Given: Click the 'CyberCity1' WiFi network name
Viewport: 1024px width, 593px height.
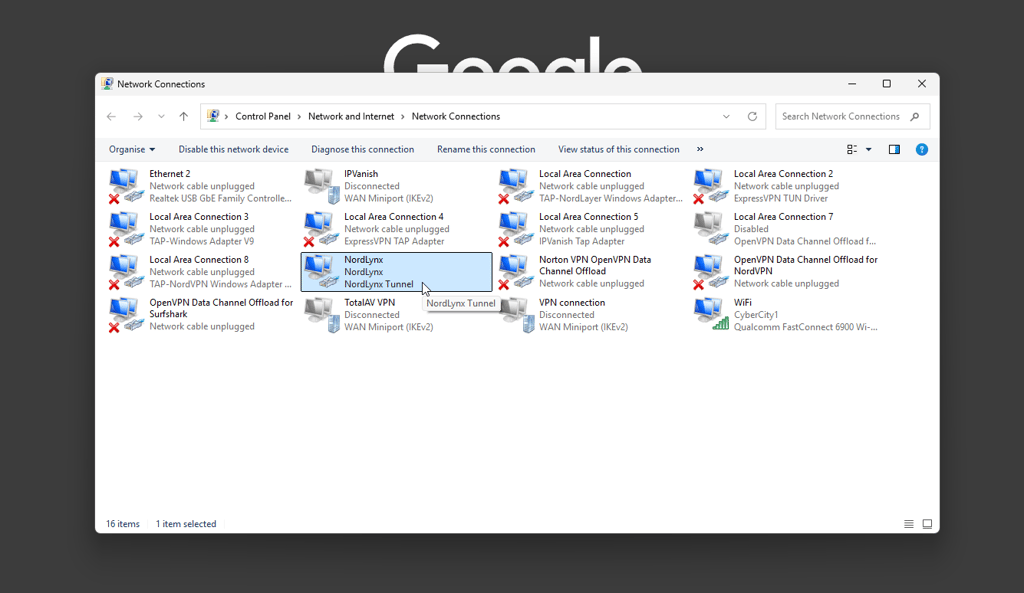Looking at the screenshot, I should pyautogui.click(x=756, y=315).
